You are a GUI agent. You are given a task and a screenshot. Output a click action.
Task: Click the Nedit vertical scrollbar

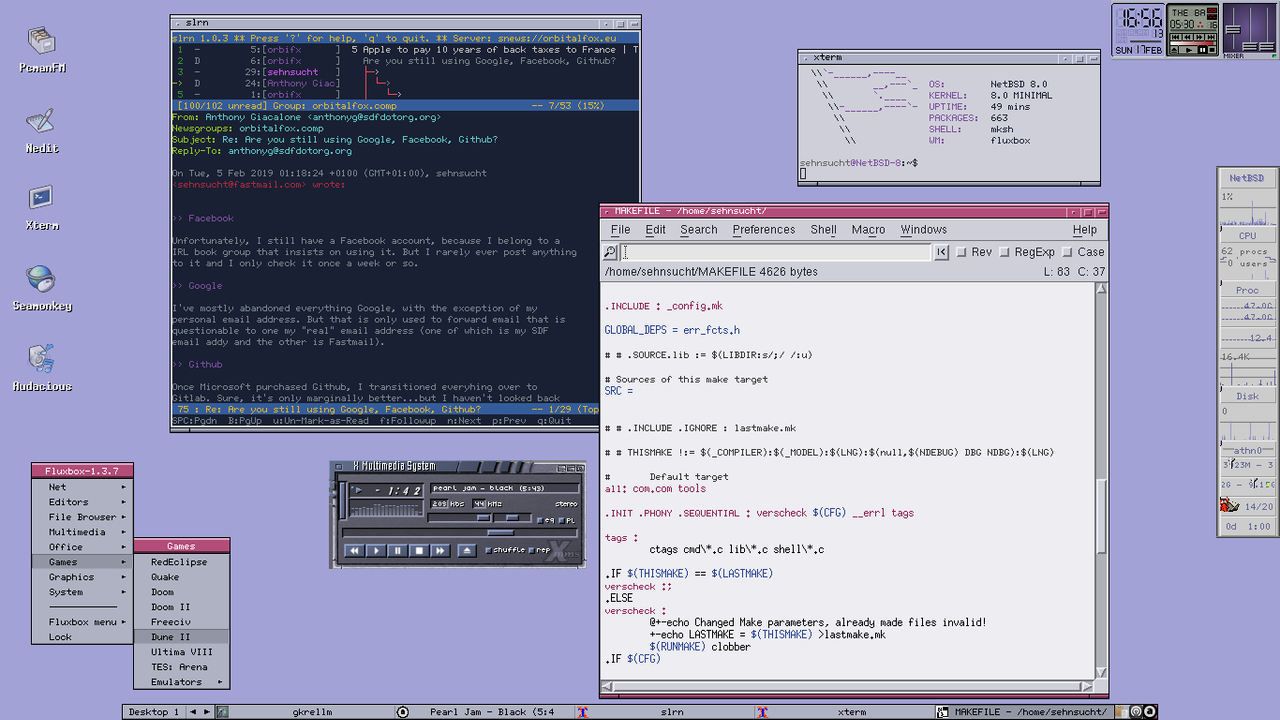pos(1102,482)
